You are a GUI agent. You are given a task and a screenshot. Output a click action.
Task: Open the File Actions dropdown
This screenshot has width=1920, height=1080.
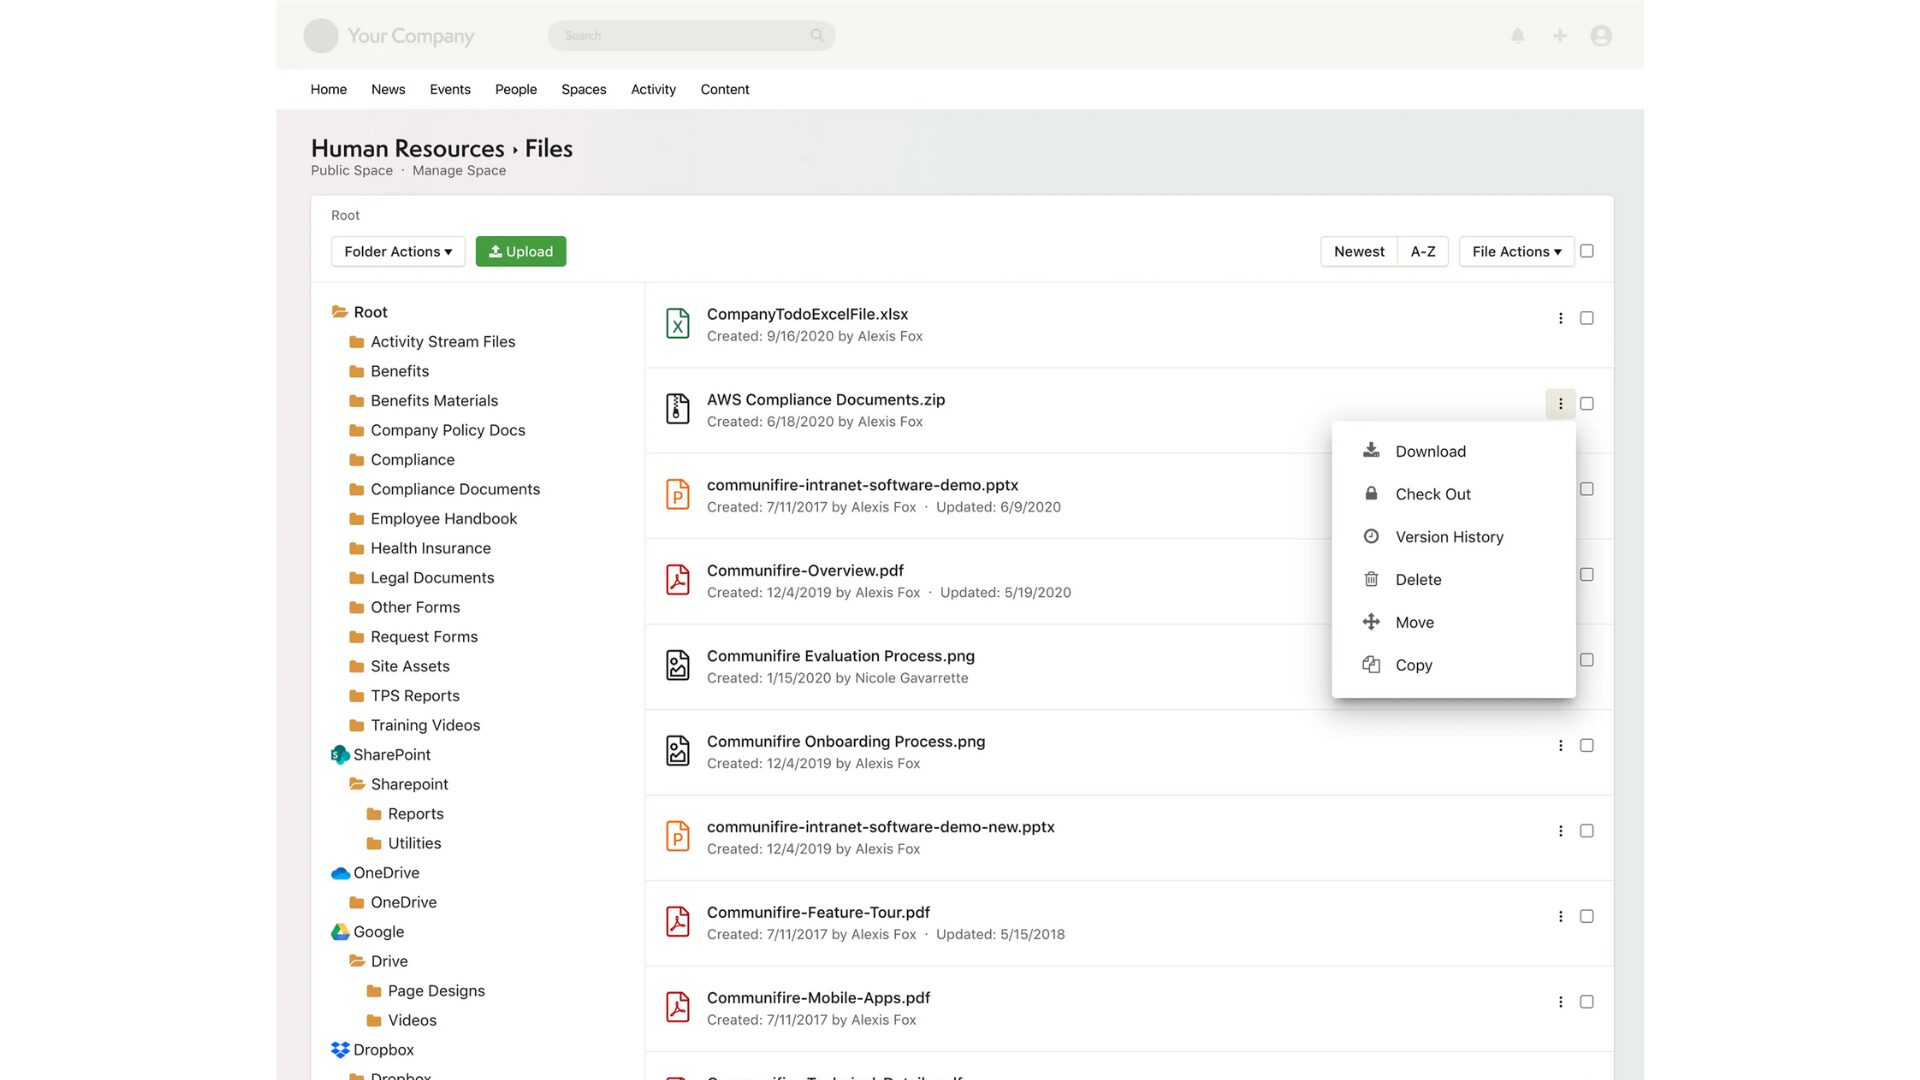point(1516,251)
